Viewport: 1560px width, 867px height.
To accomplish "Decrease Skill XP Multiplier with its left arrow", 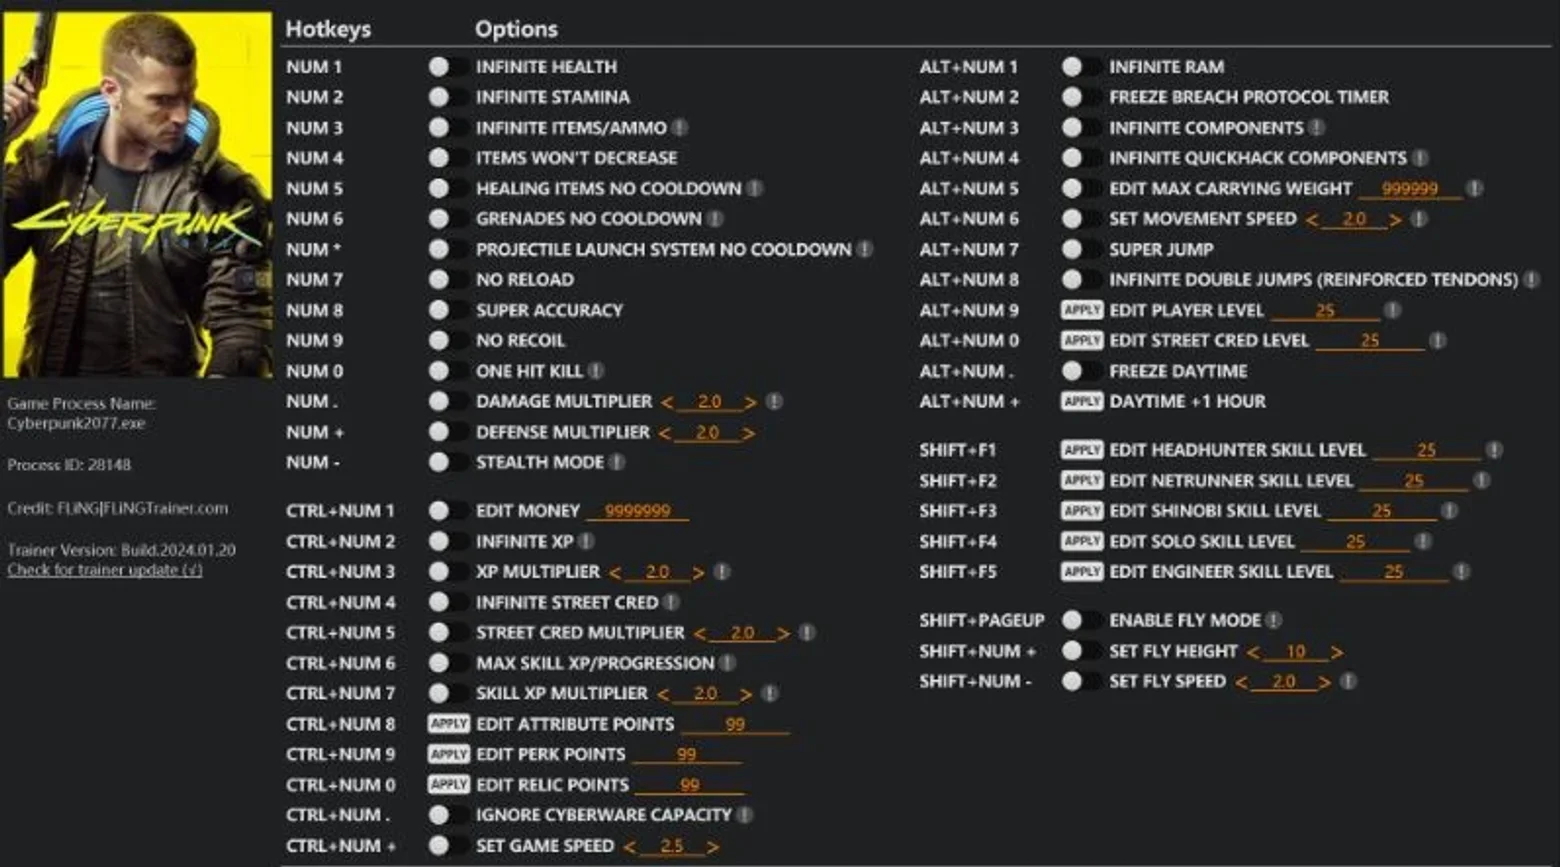I will (664, 694).
